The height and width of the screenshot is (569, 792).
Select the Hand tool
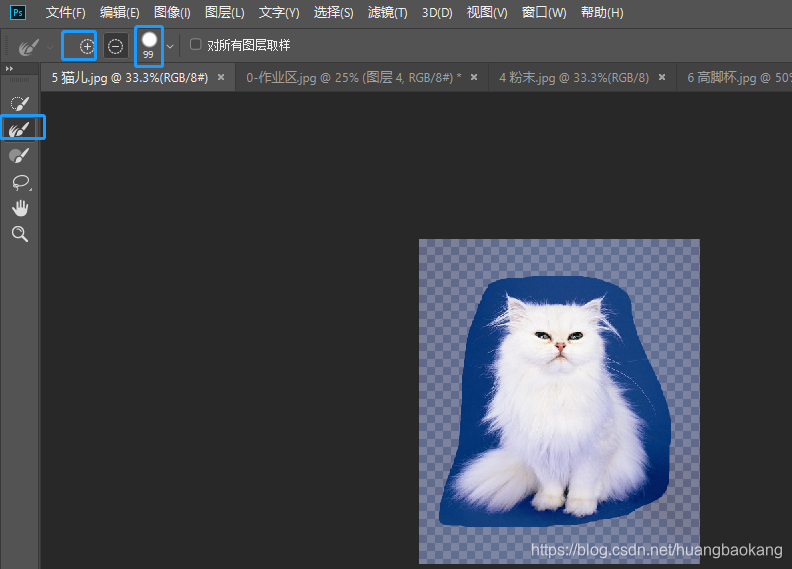(x=20, y=208)
